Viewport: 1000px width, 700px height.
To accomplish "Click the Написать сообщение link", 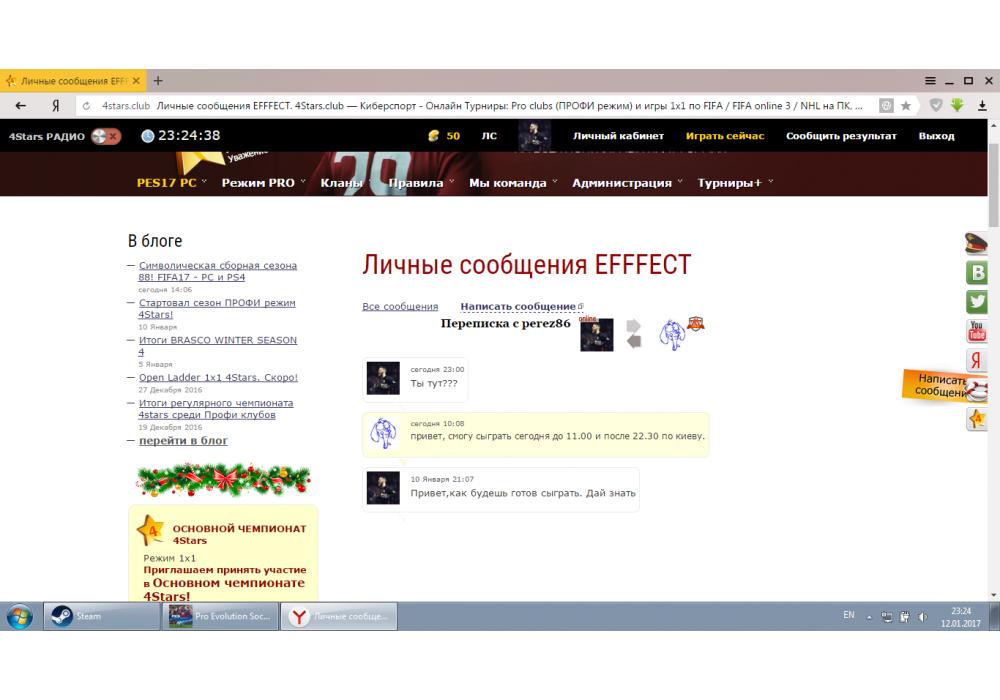I will (518, 306).
